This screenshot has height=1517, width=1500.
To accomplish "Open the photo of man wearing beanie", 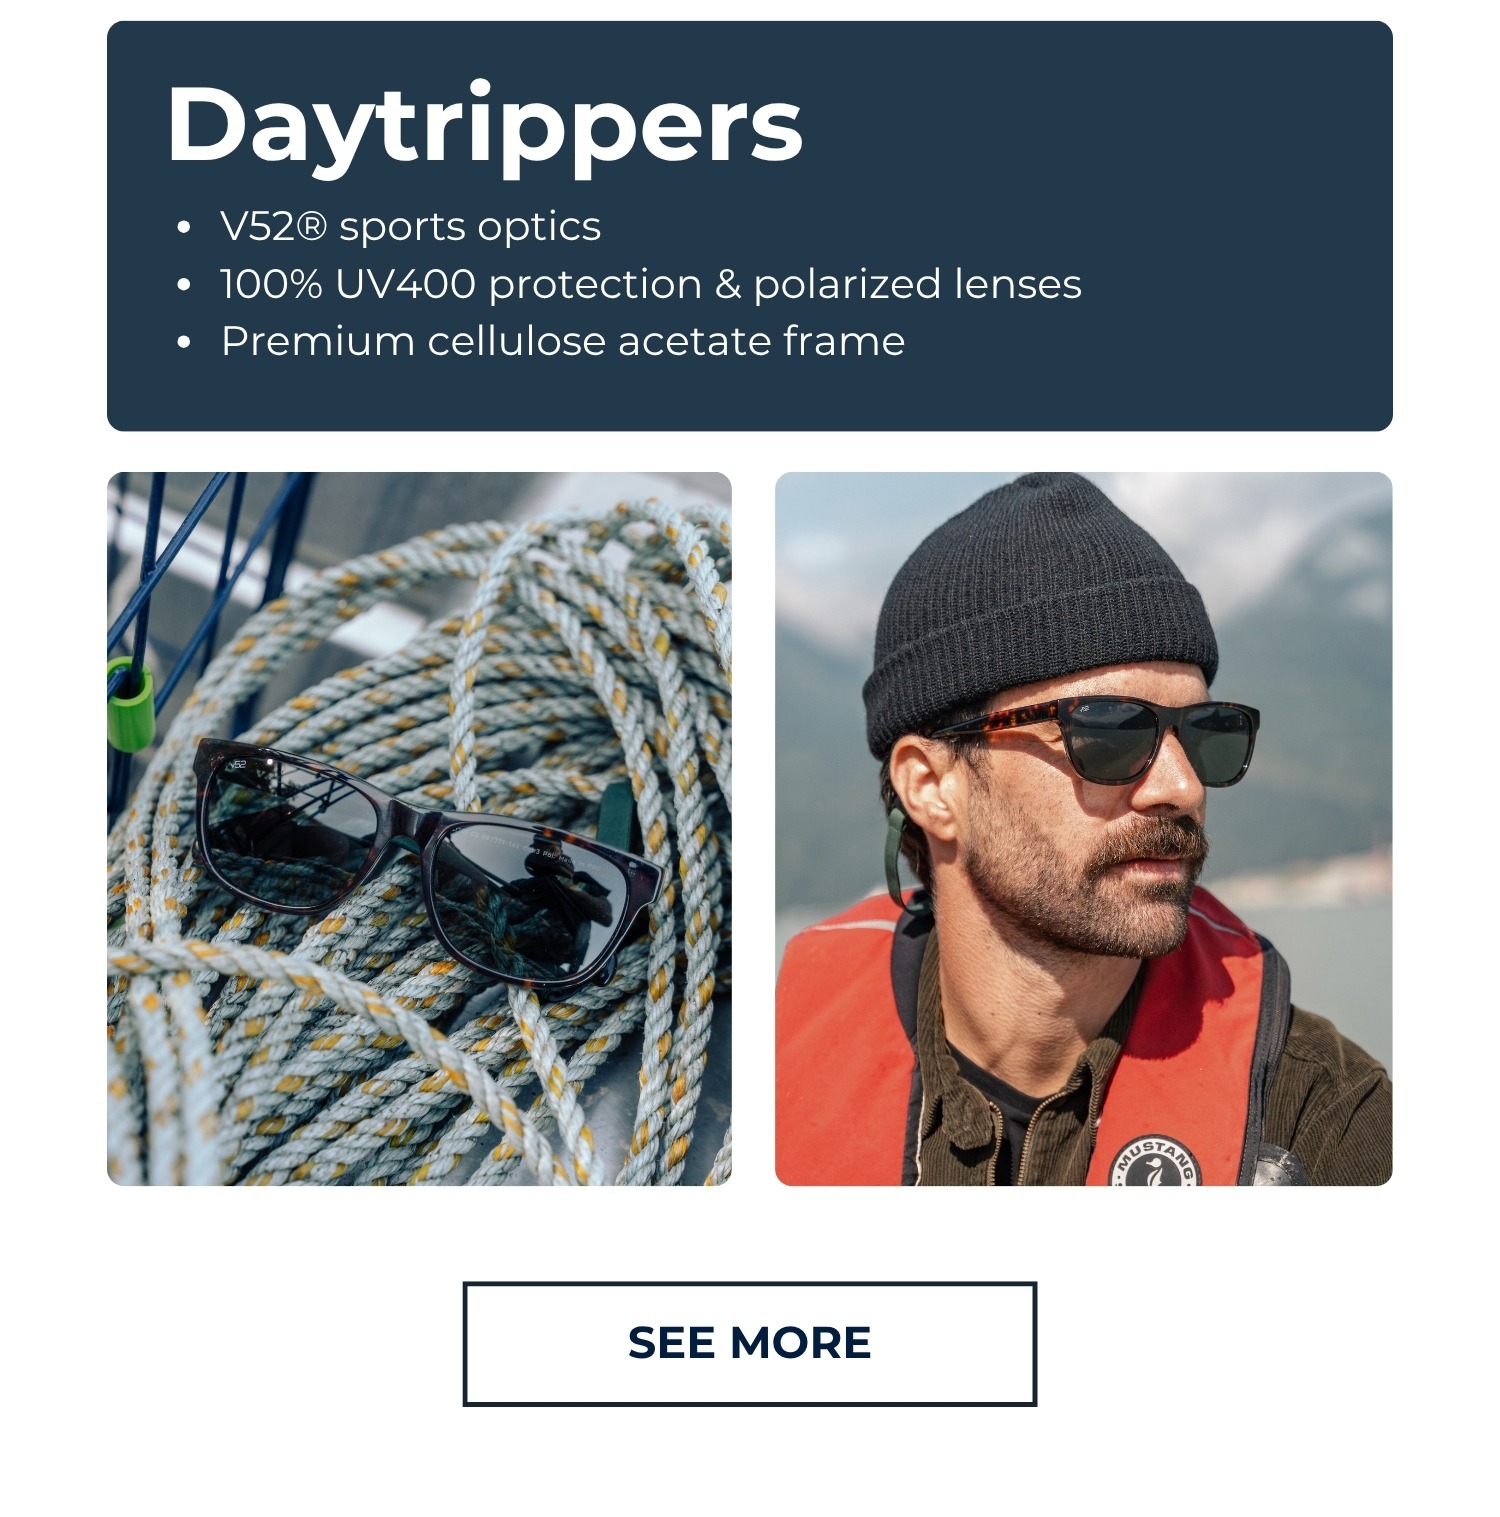I will [x=1083, y=829].
